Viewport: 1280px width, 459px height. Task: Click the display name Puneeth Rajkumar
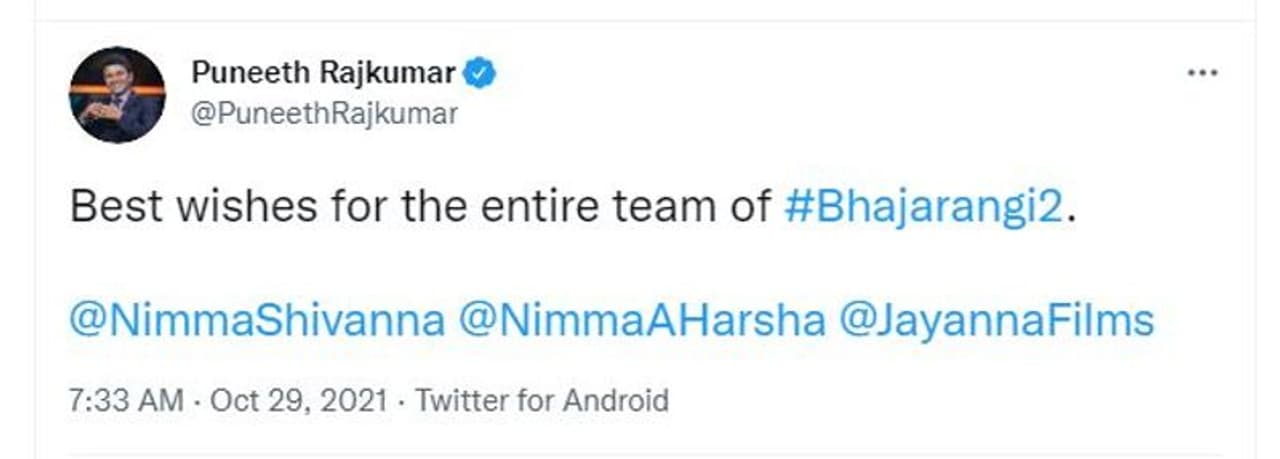(x=323, y=73)
